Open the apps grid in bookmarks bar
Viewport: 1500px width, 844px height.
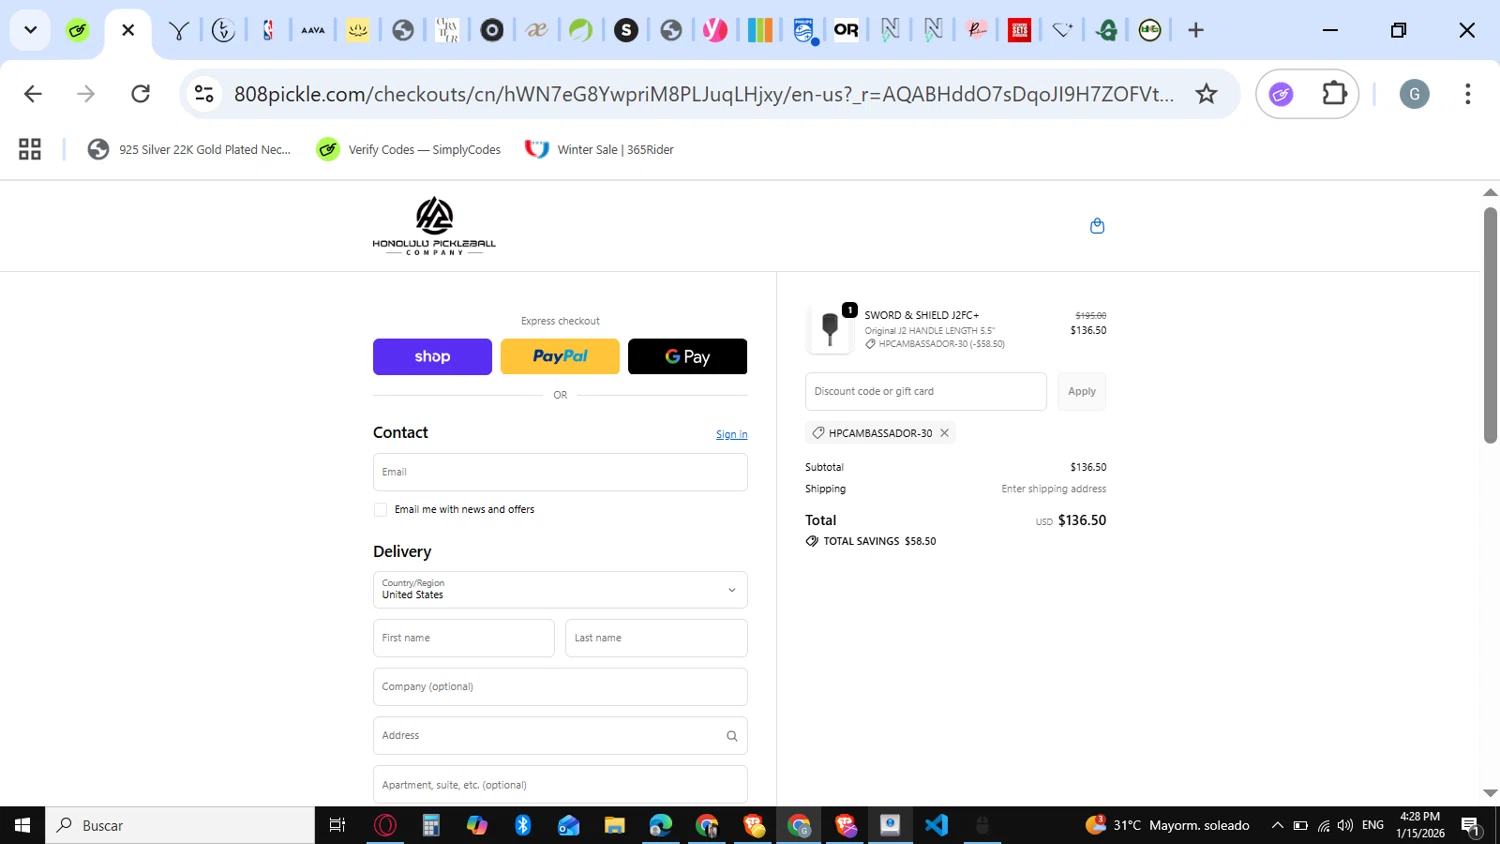30,149
